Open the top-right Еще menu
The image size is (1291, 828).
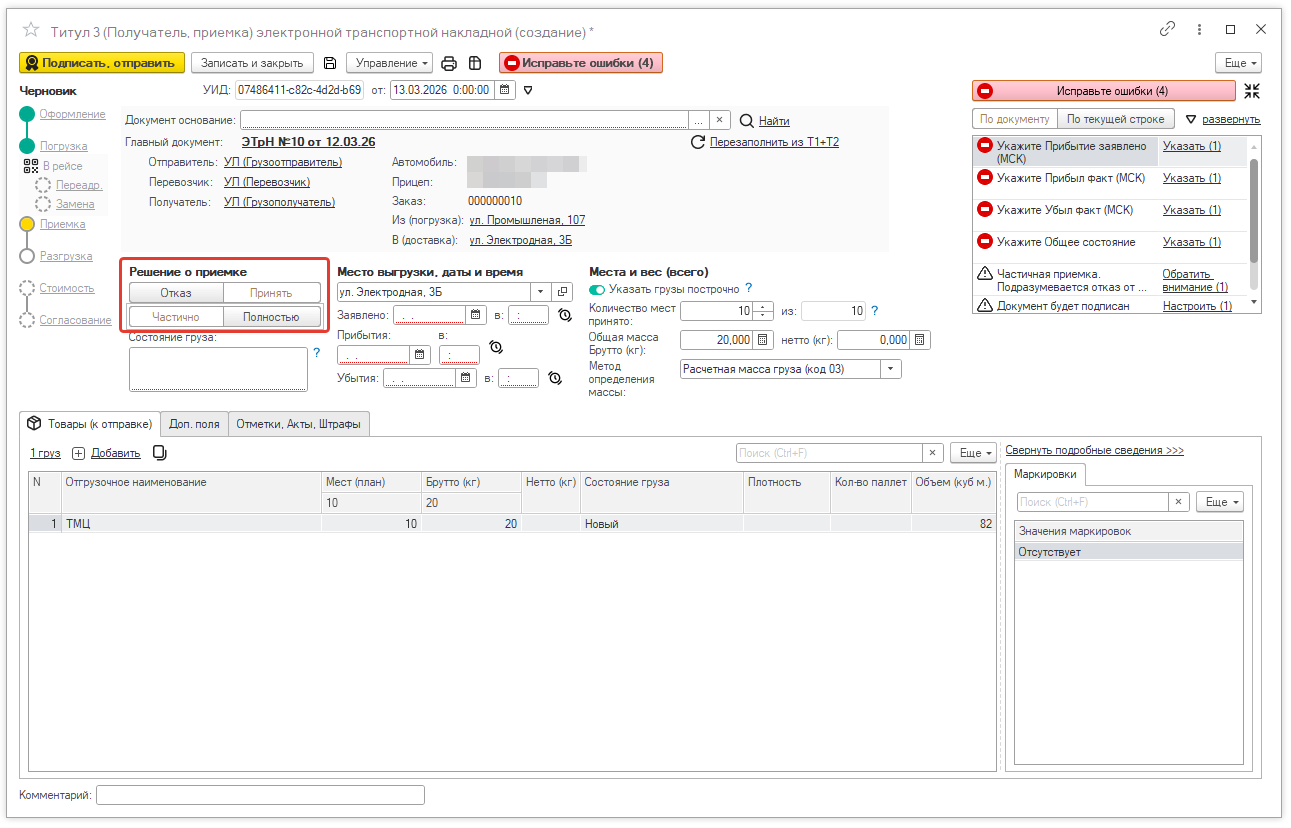pos(1238,63)
